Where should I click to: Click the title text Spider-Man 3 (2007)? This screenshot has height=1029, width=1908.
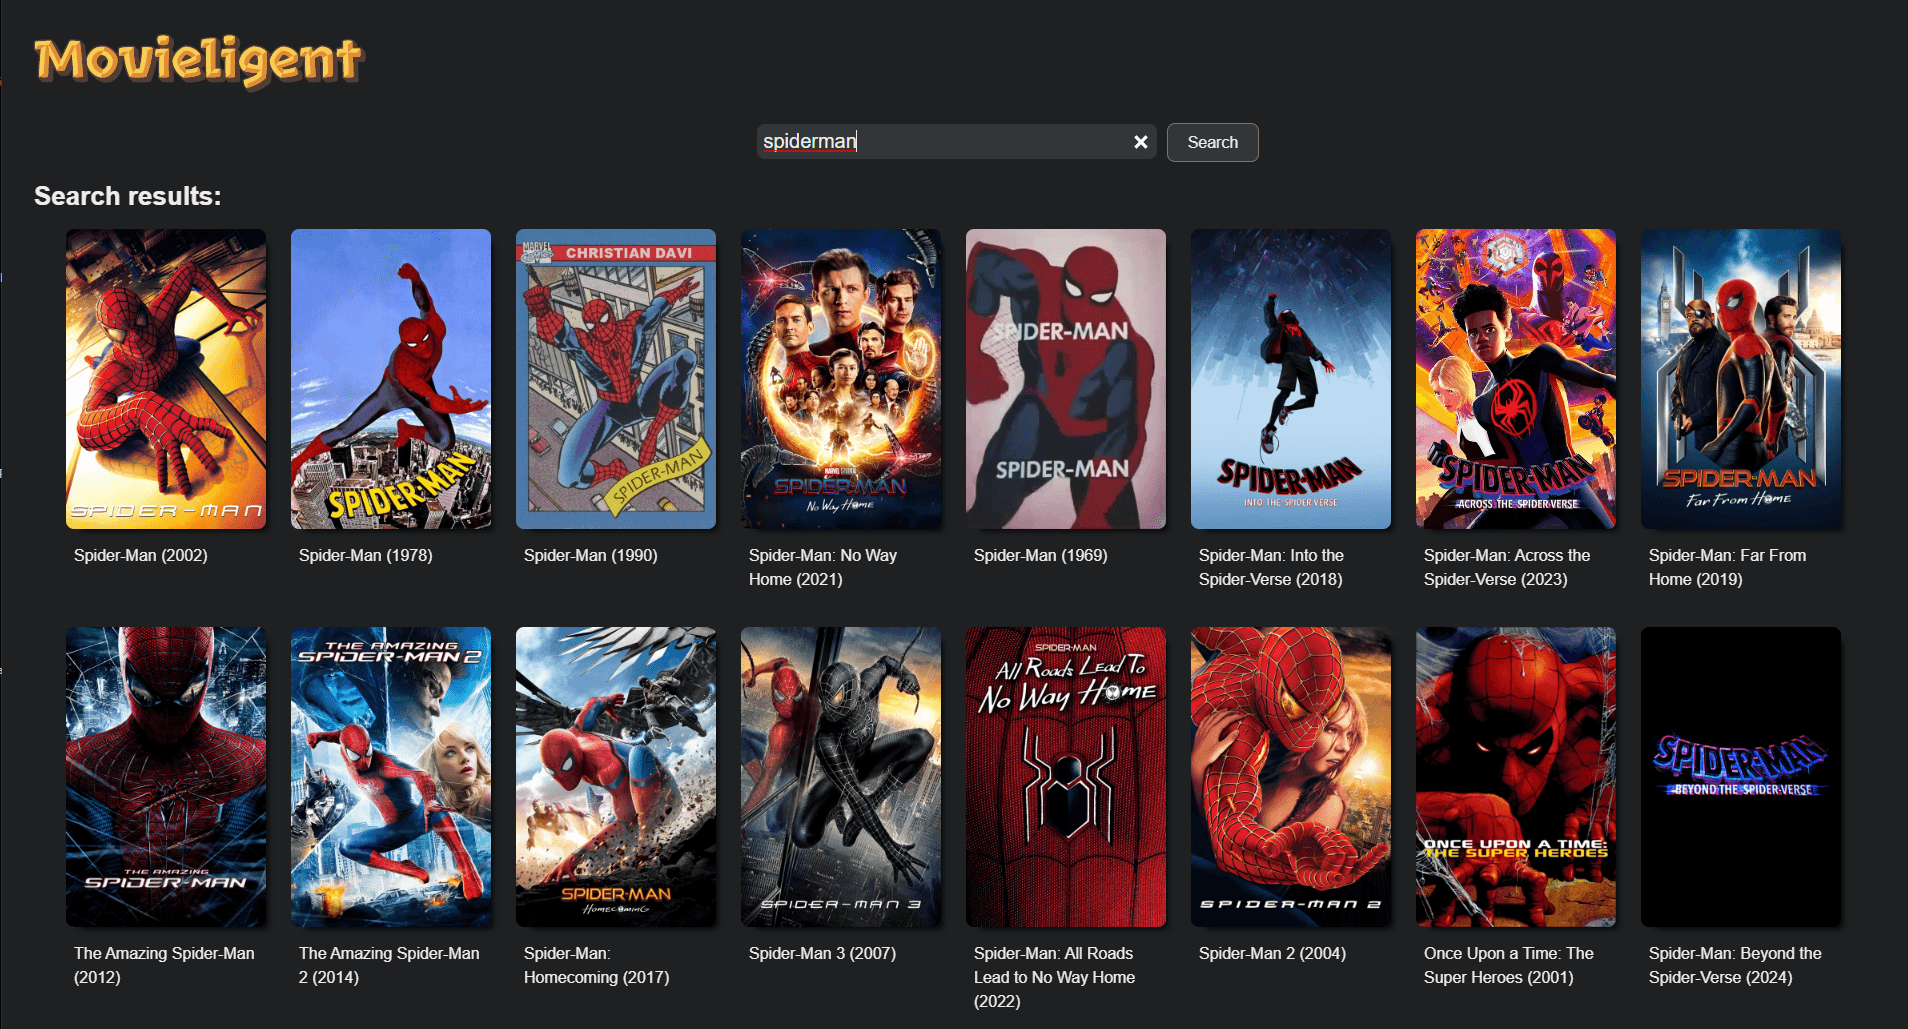(822, 953)
